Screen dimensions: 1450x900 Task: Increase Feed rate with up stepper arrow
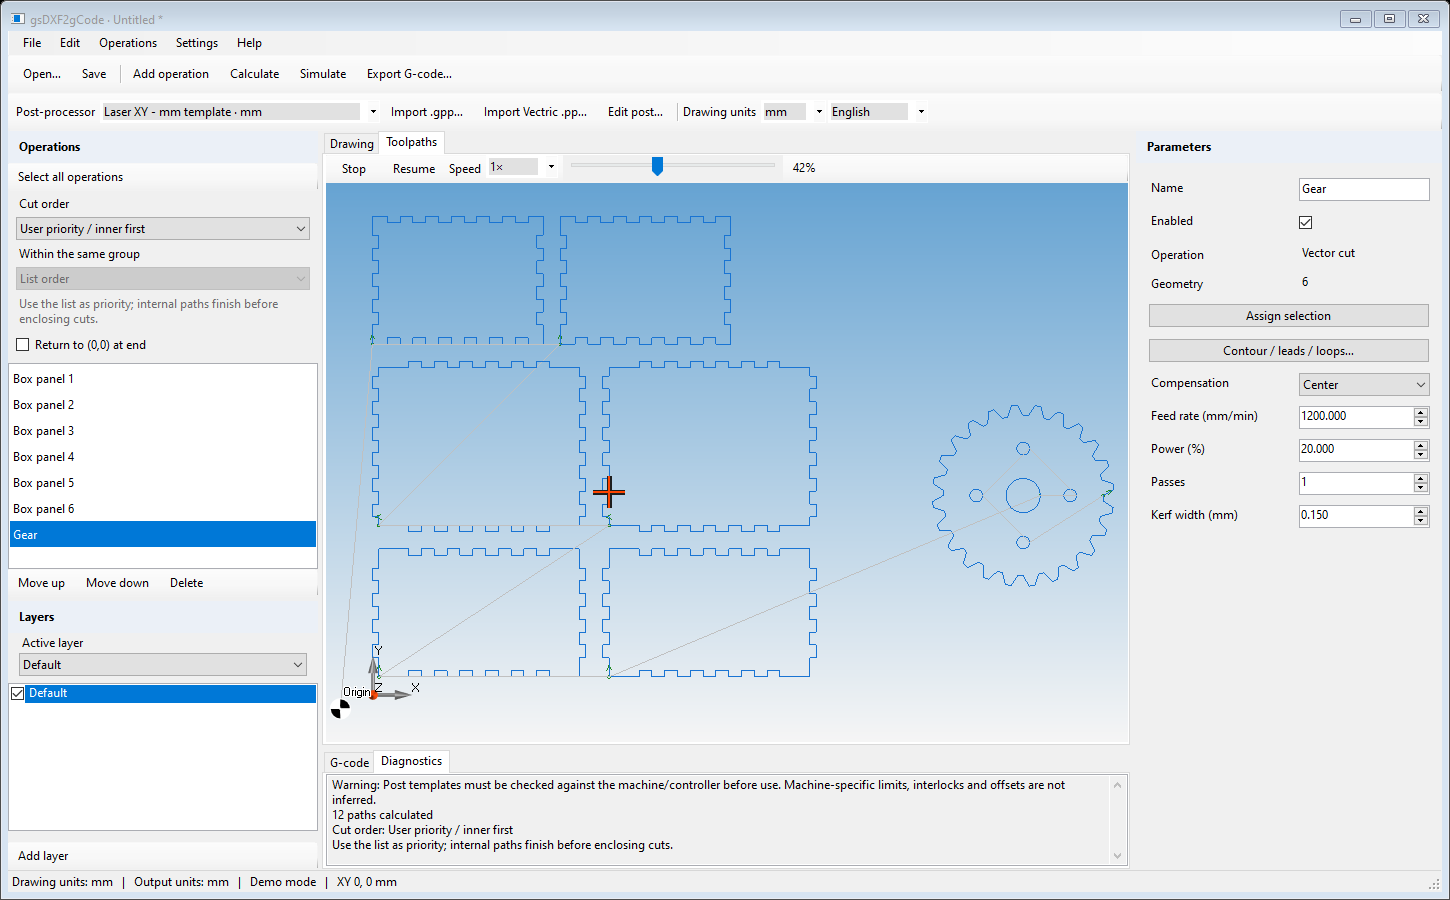click(1421, 412)
